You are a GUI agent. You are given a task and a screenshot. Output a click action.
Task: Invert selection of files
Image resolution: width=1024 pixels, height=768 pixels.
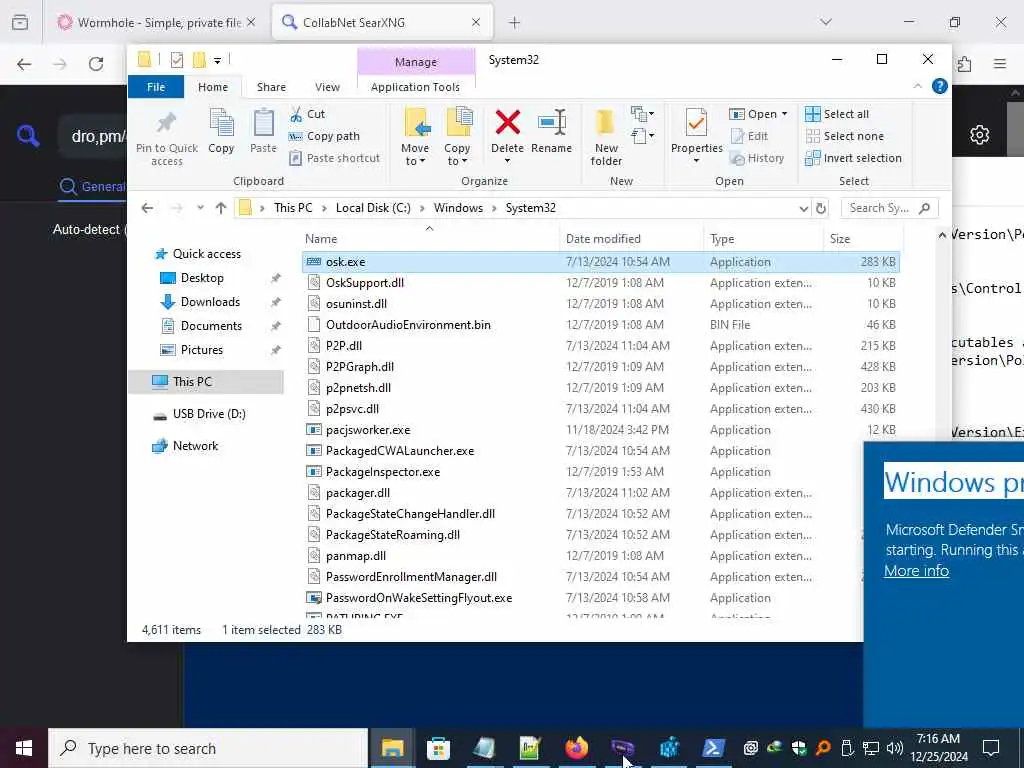[x=854, y=158]
